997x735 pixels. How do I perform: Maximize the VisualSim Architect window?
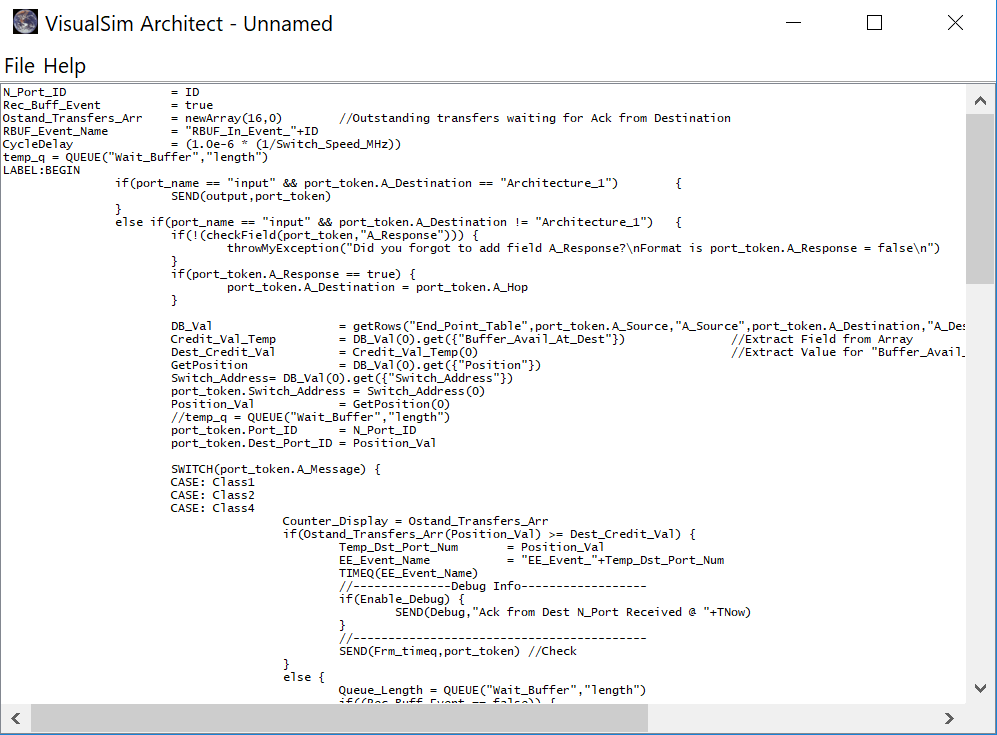tap(874, 23)
